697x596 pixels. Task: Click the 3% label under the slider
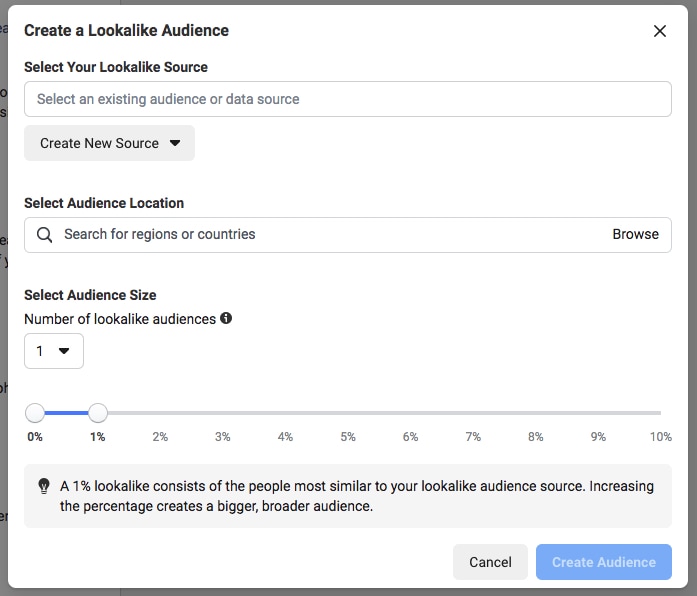223,437
